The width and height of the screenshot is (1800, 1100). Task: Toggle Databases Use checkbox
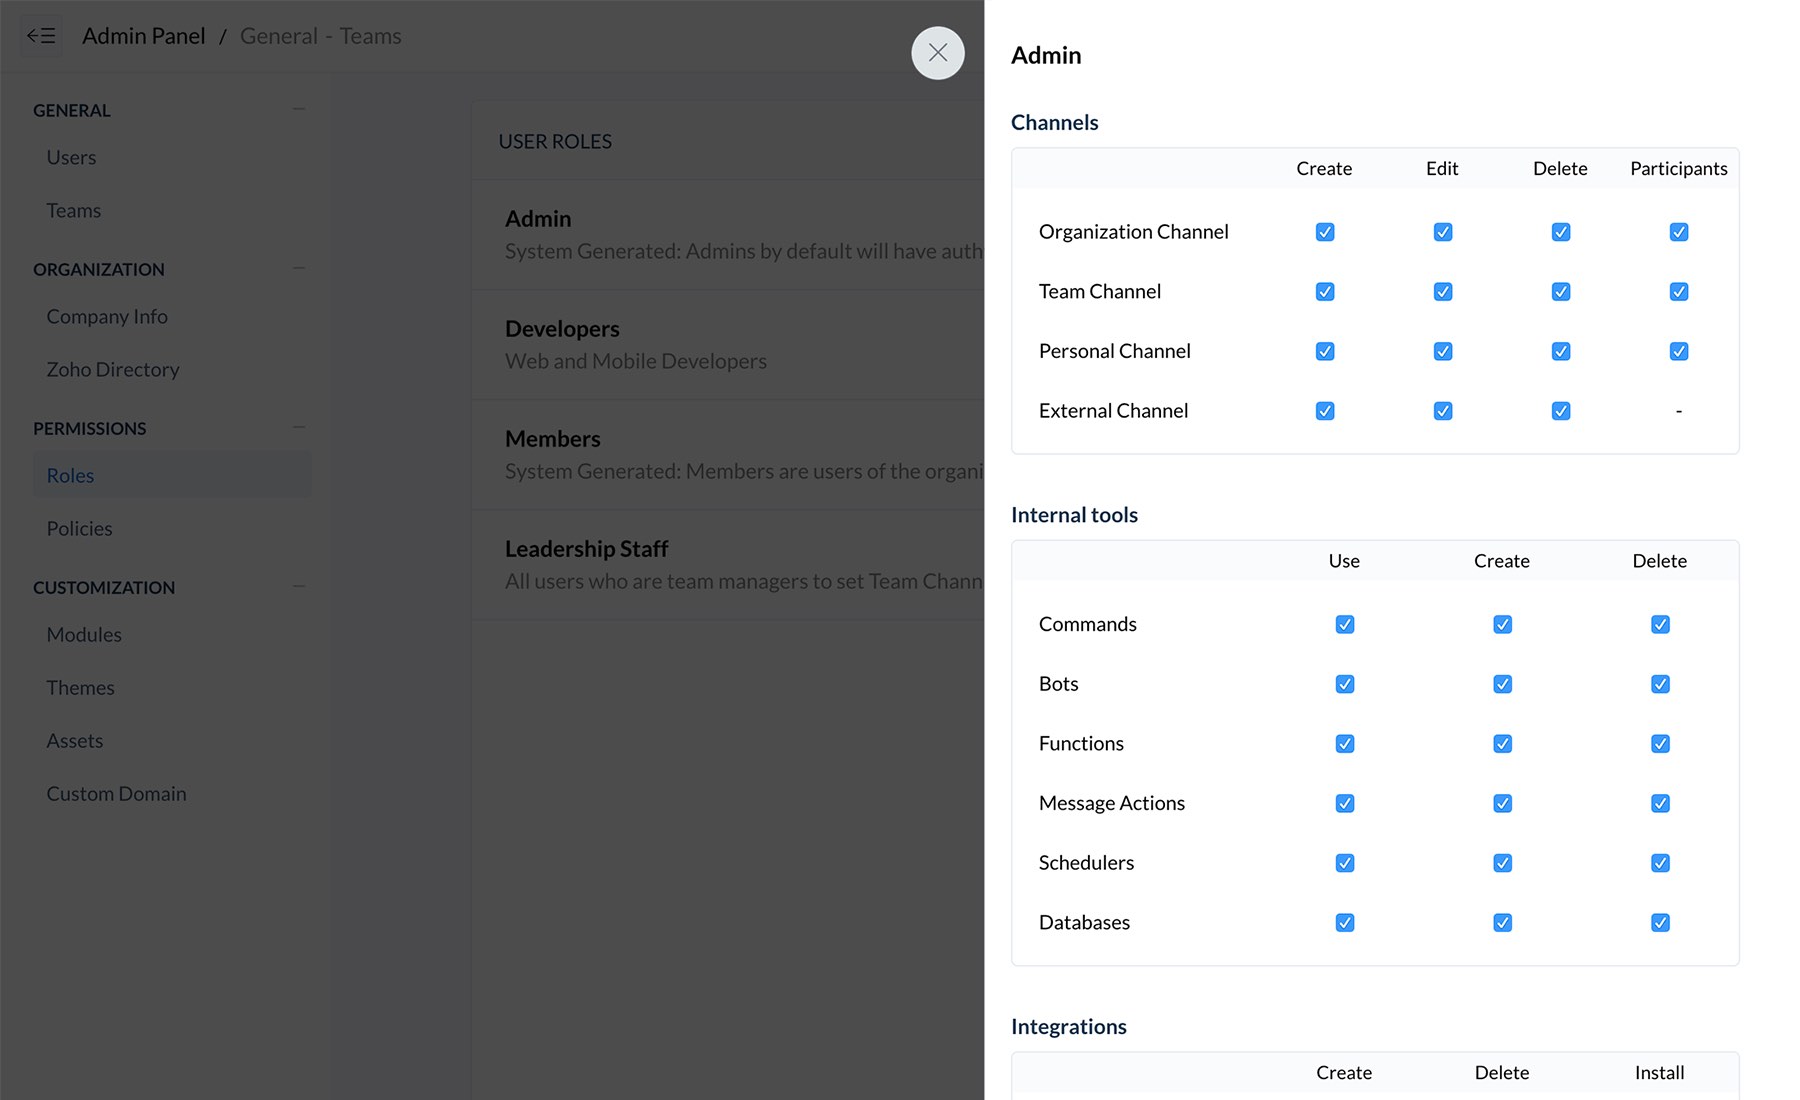pyautogui.click(x=1345, y=923)
